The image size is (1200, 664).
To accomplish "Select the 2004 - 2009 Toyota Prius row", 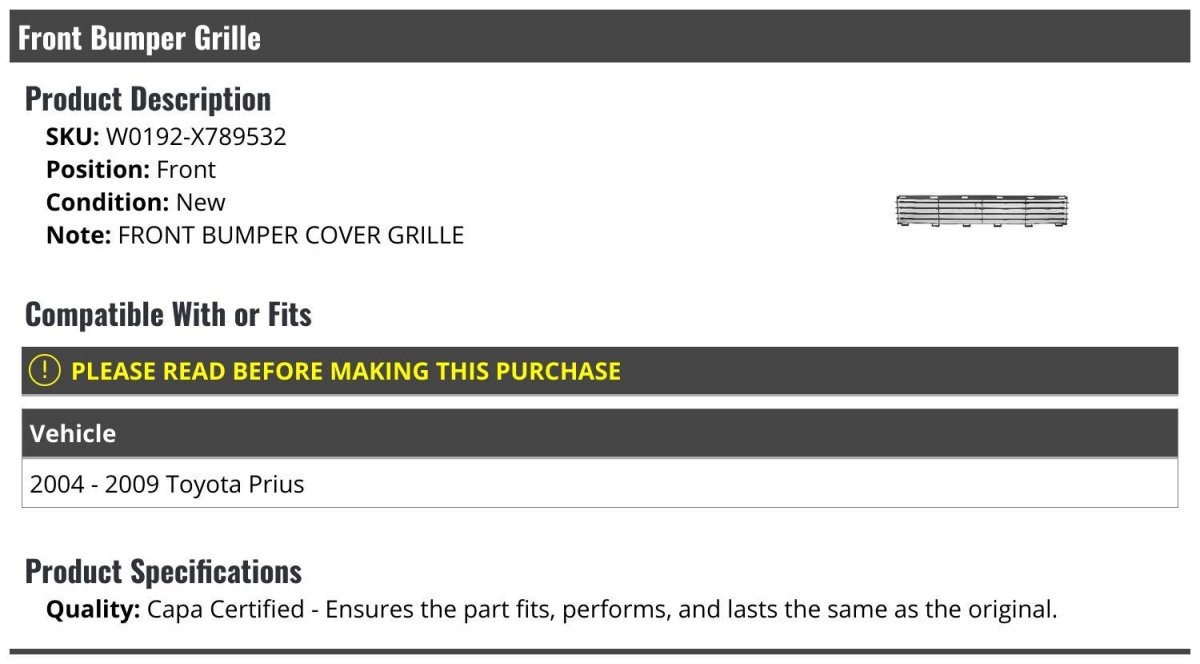I will [x=600, y=484].
